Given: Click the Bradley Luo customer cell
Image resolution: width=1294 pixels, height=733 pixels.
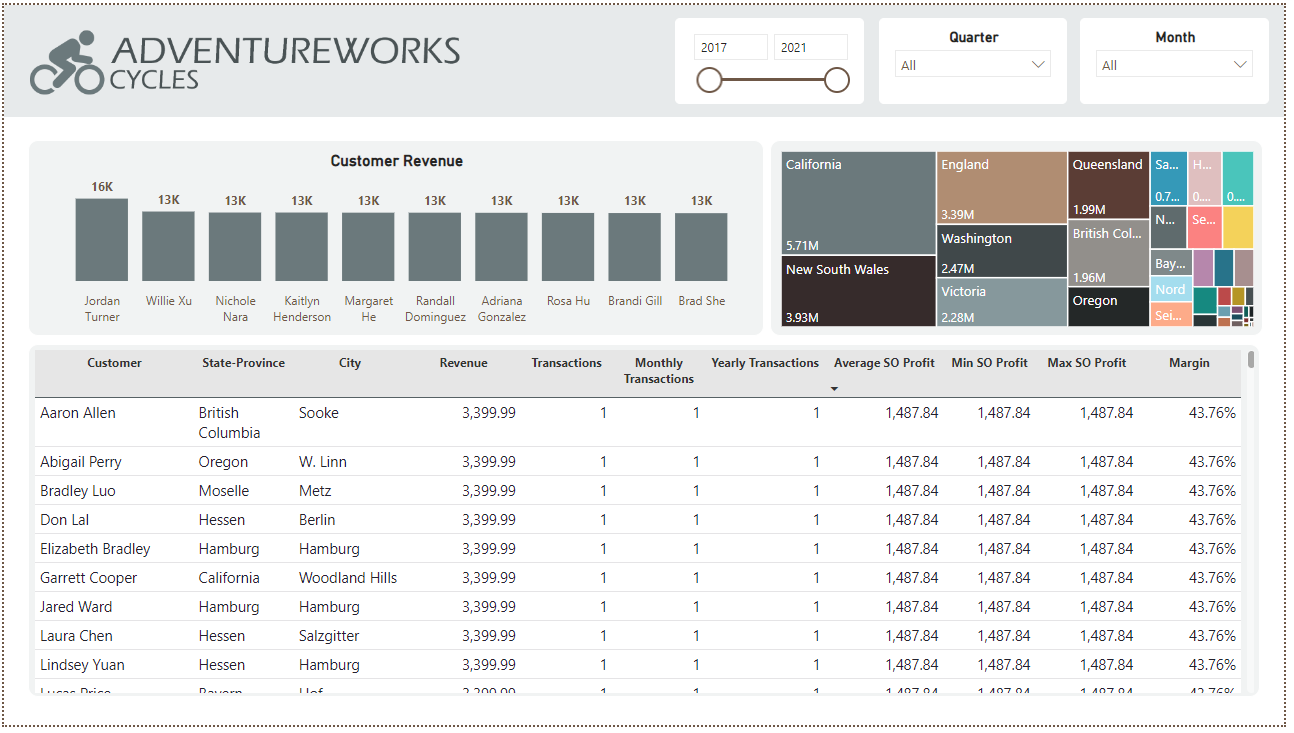Looking at the screenshot, I should coord(78,491).
